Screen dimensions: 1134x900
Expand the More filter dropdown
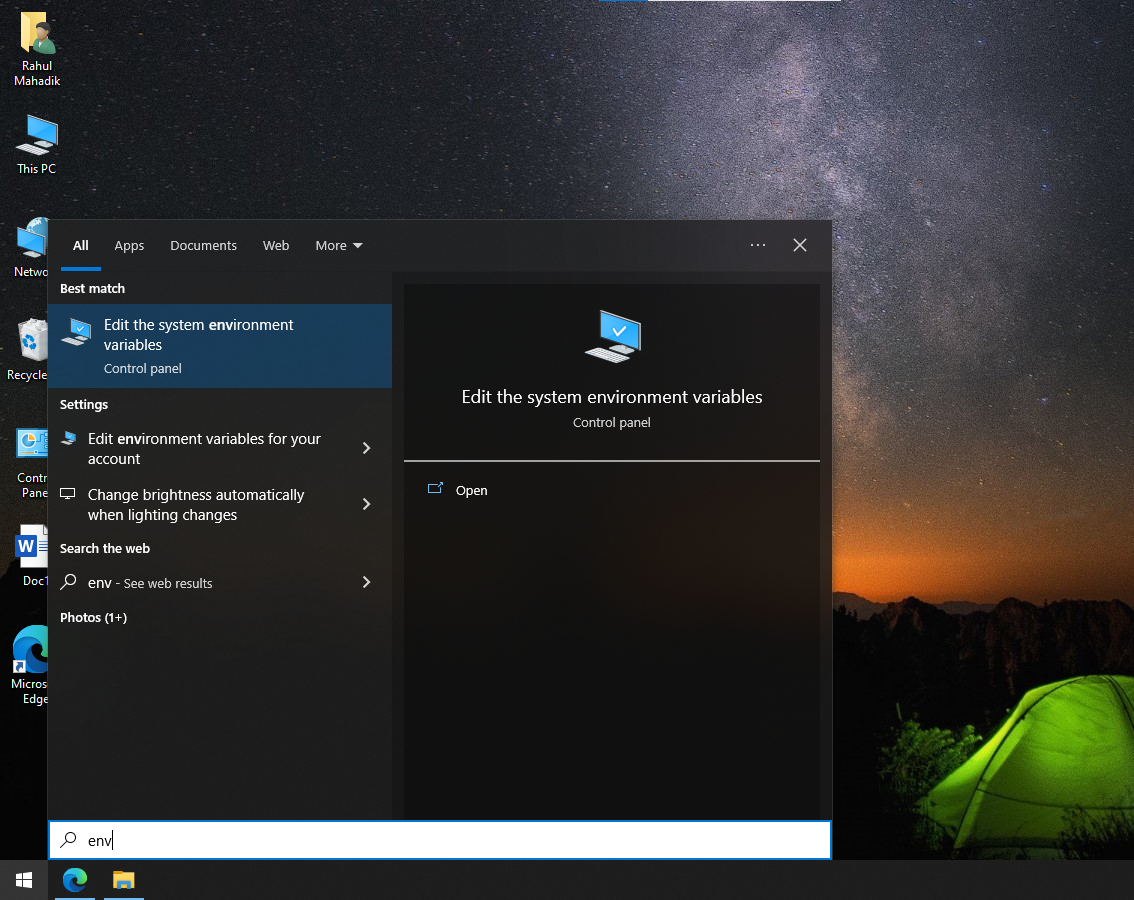tap(338, 245)
